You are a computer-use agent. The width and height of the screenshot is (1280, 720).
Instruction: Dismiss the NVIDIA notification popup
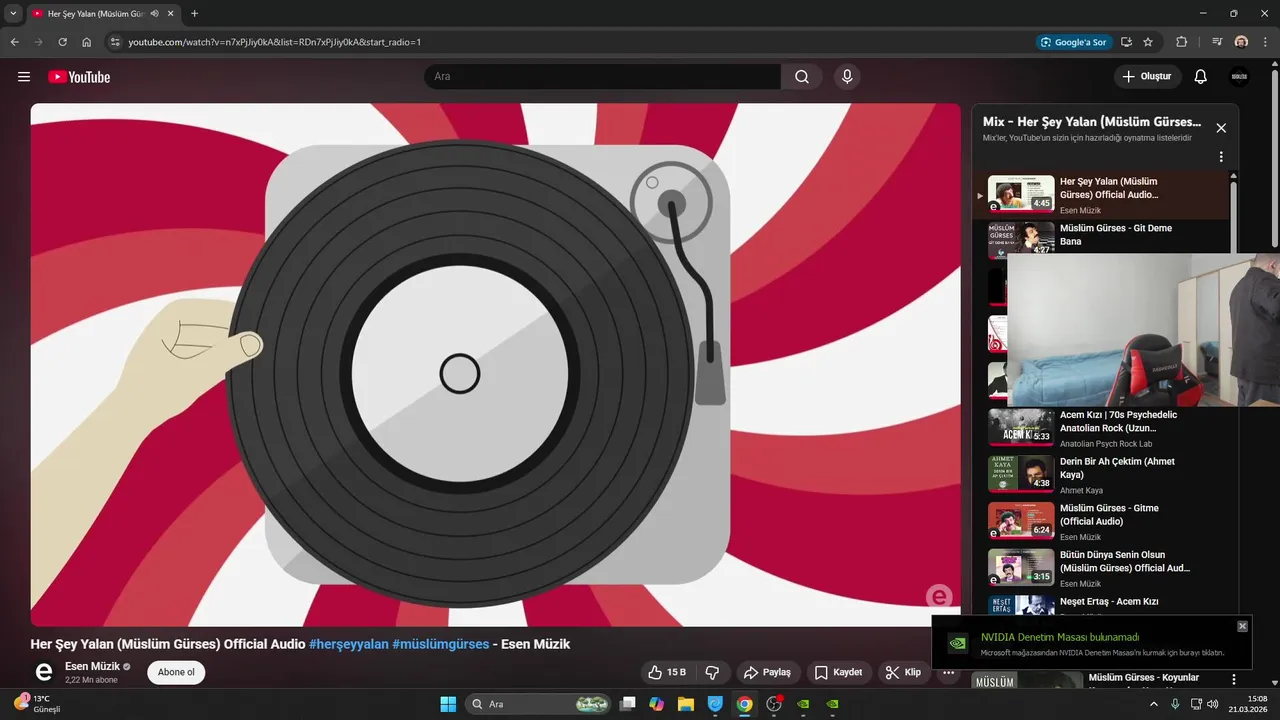[1242, 626]
